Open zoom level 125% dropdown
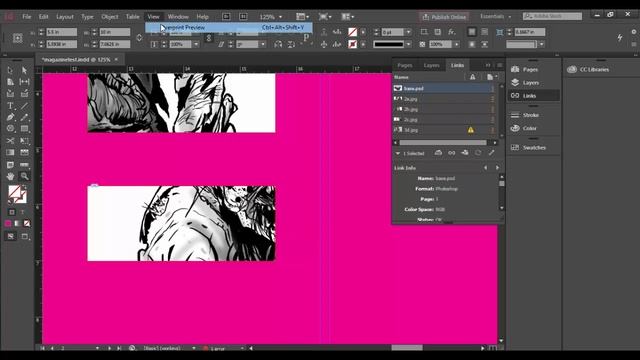640x360 pixels. coord(280,17)
